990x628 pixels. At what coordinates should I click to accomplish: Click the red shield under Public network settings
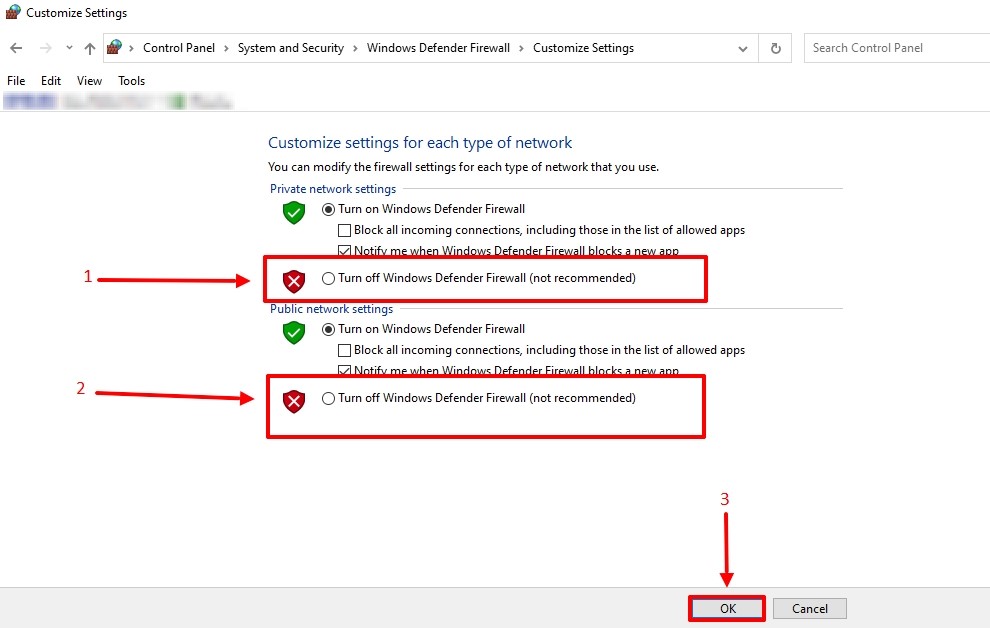click(x=294, y=401)
